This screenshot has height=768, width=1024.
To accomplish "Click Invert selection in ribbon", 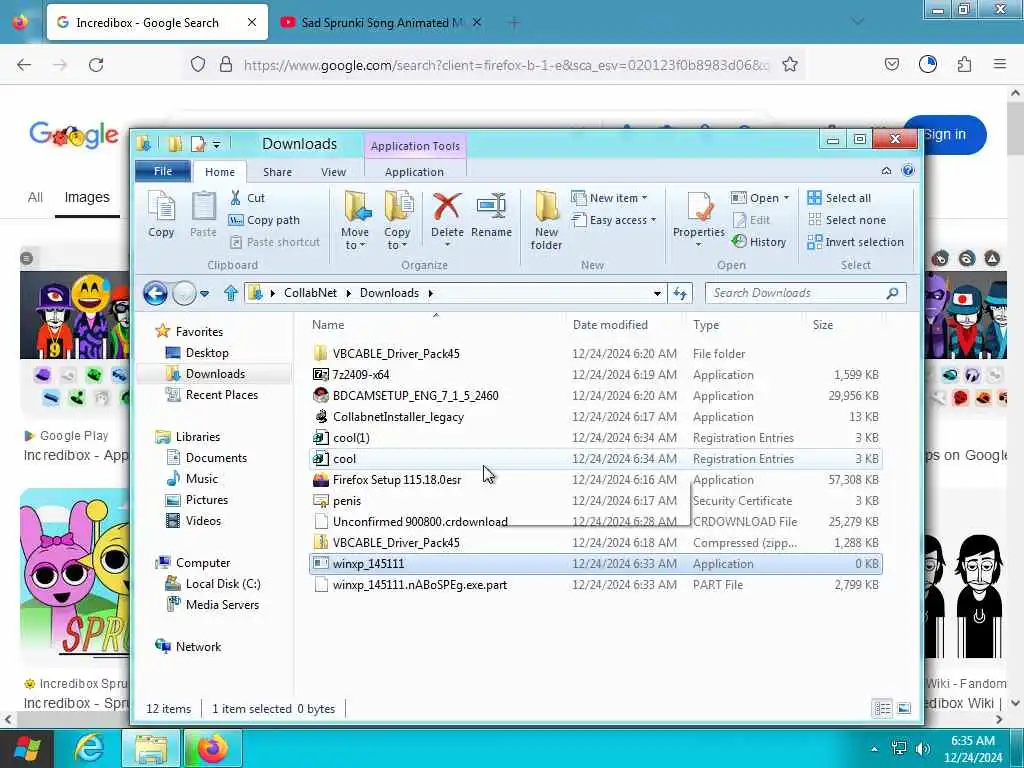I will coord(856,242).
